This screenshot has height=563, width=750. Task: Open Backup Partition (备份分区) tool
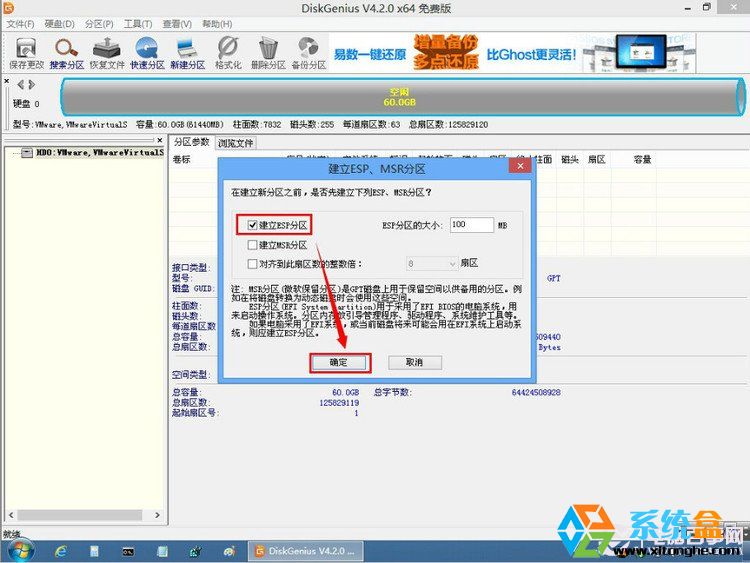(x=309, y=53)
